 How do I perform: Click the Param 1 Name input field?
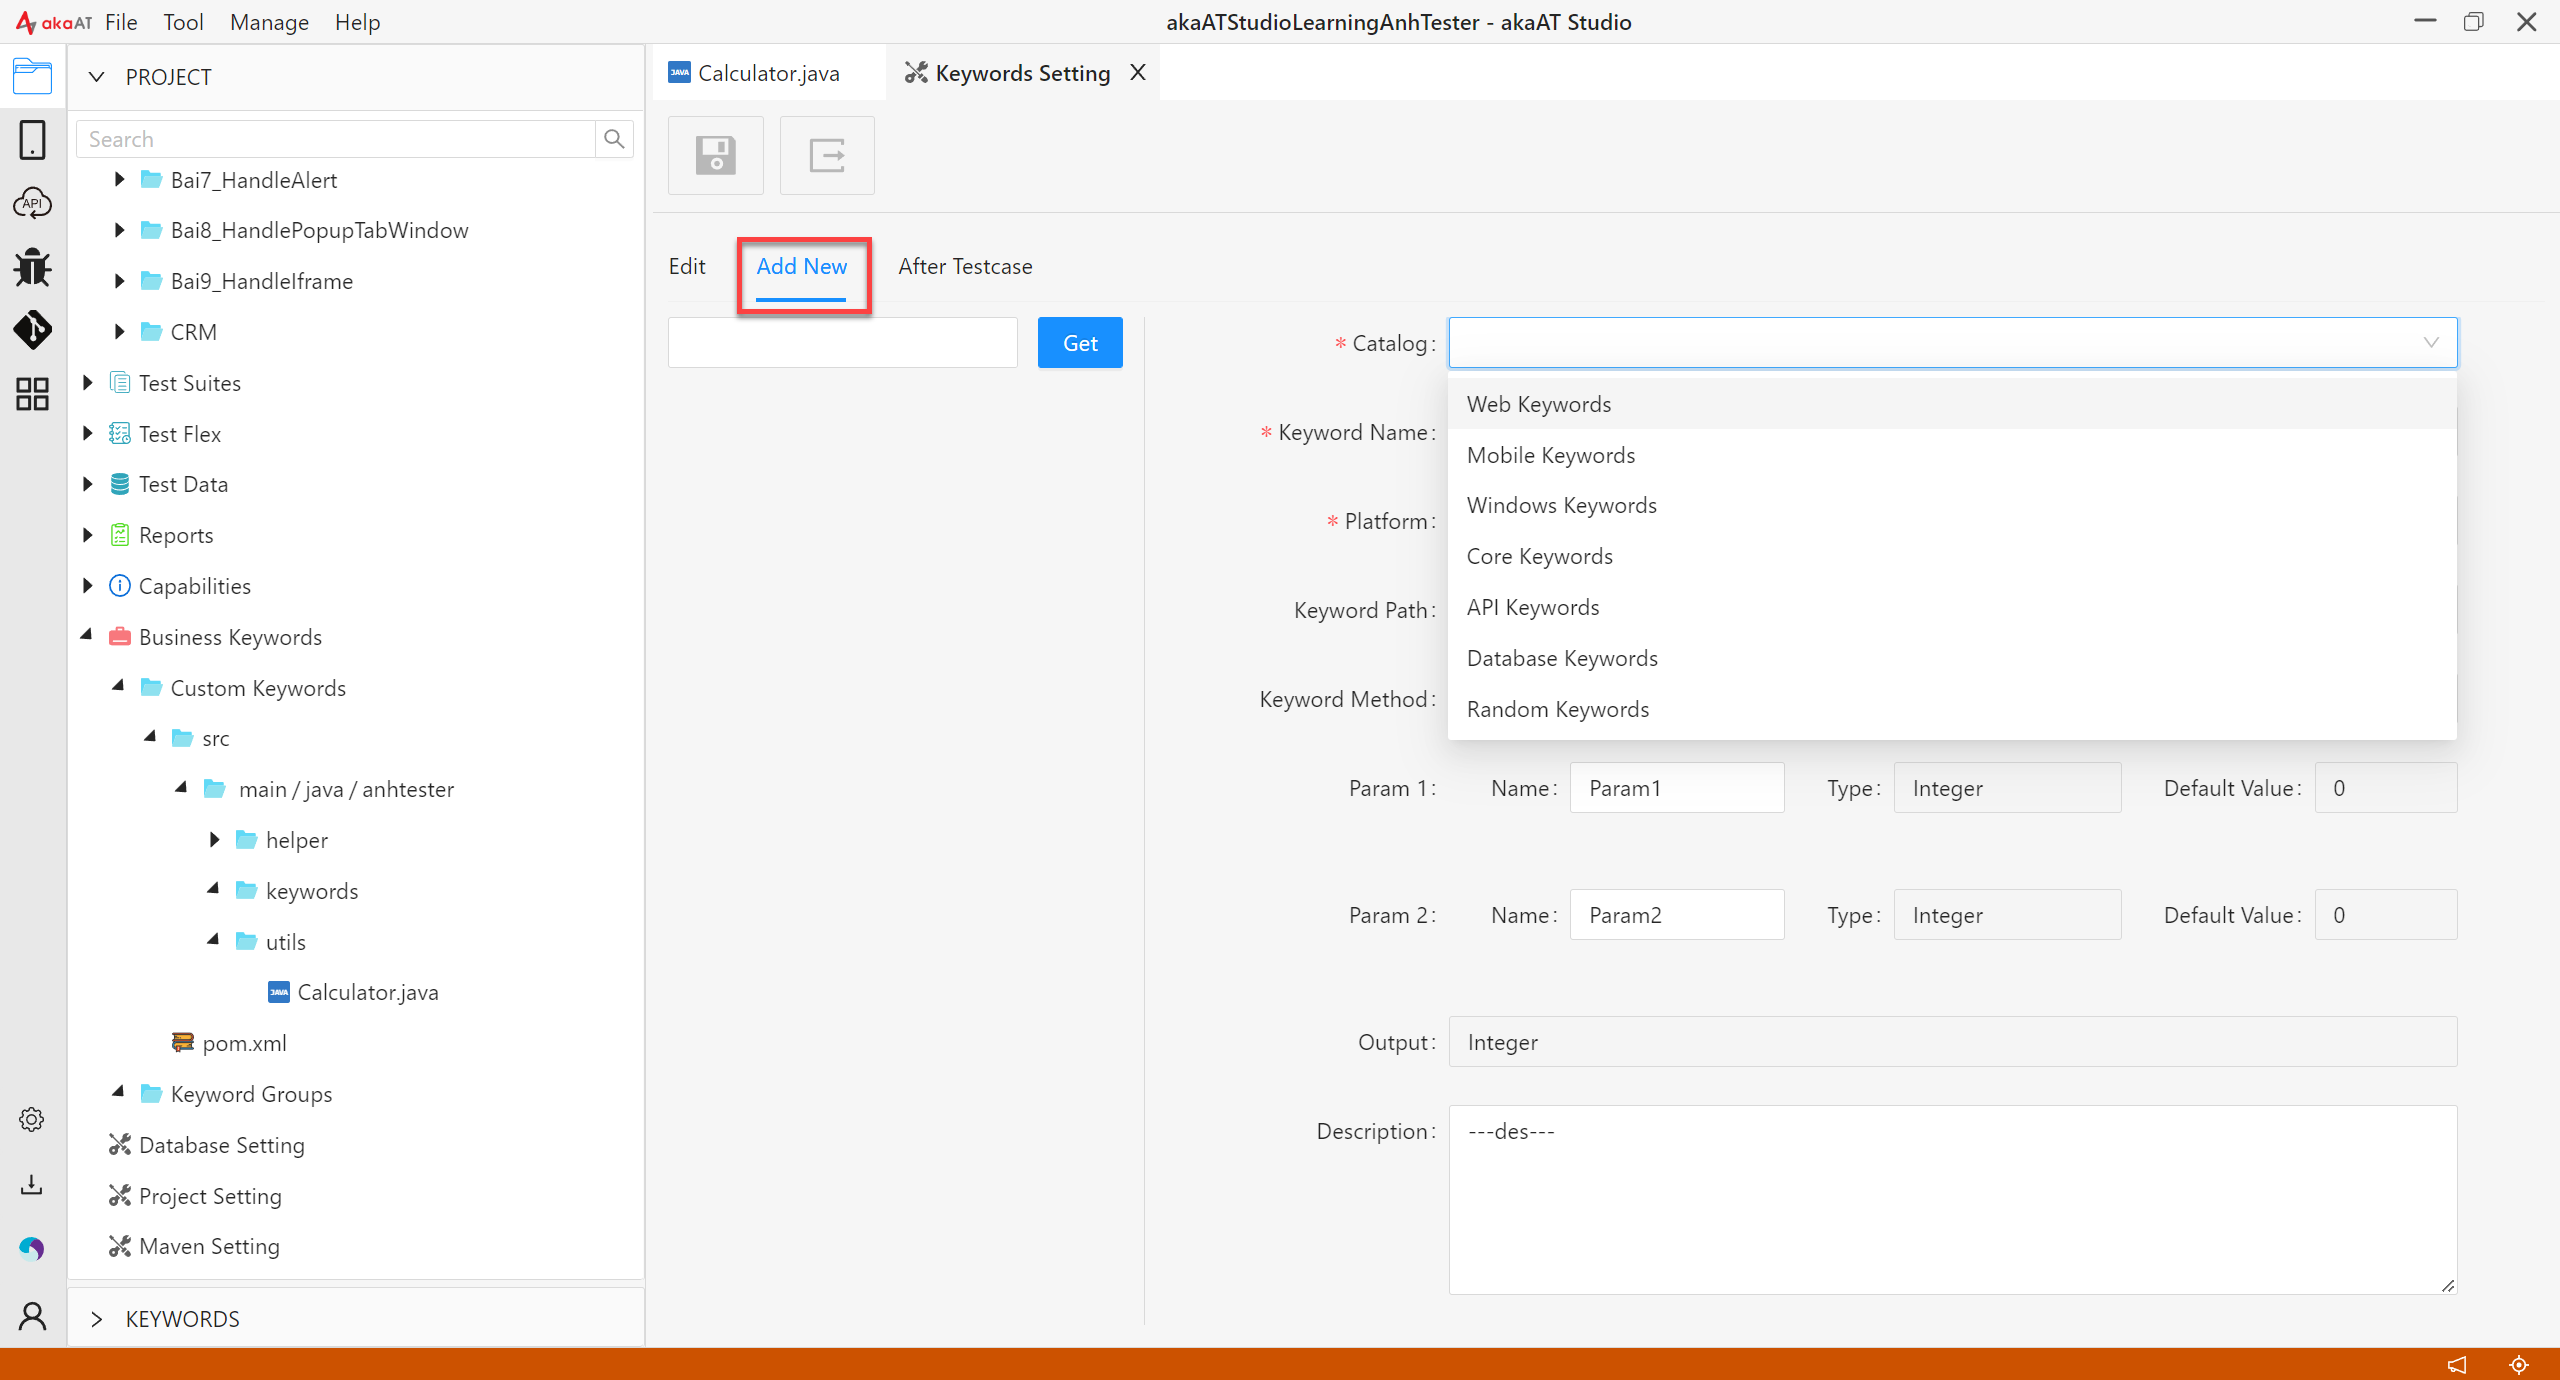click(1677, 788)
